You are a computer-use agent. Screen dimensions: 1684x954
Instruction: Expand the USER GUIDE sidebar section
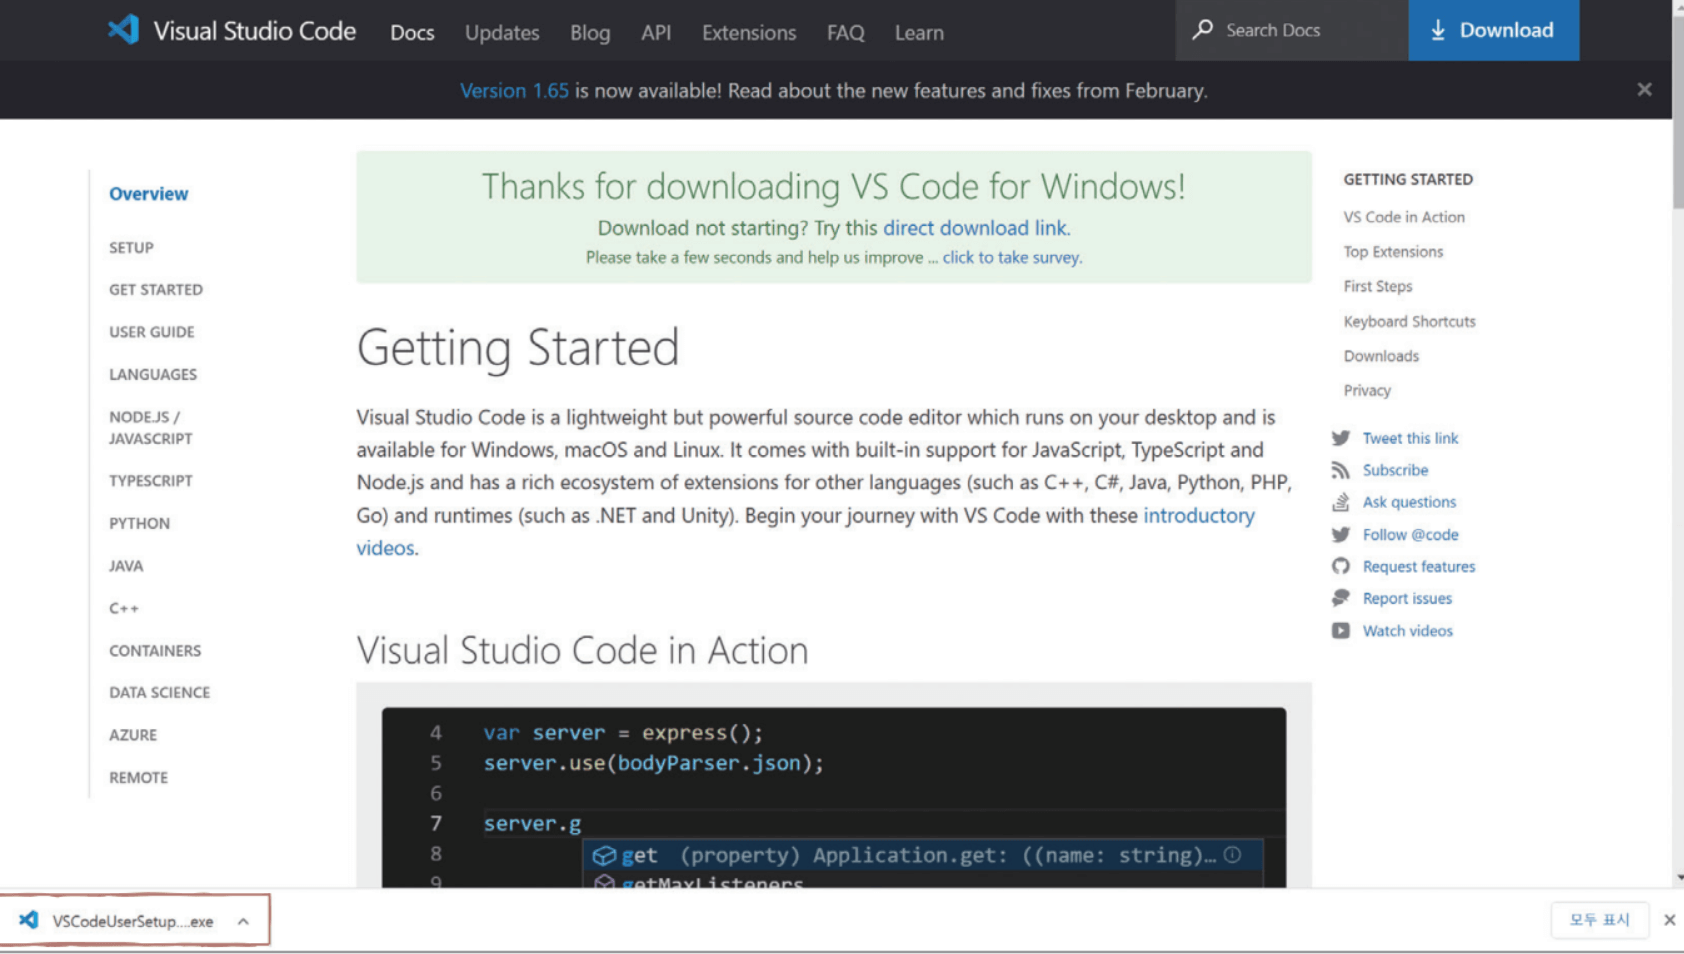tap(152, 332)
